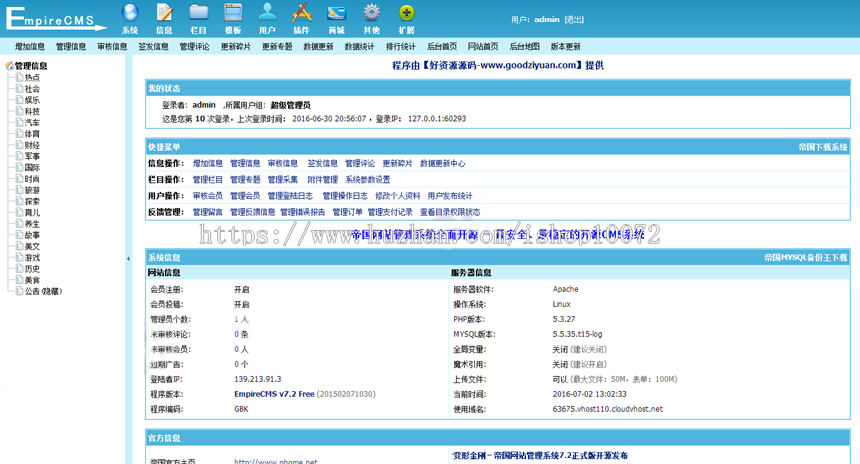The image size is (860, 464).
Task: Open the 历史 category in tree
Action: pyautogui.click(x=32, y=269)
